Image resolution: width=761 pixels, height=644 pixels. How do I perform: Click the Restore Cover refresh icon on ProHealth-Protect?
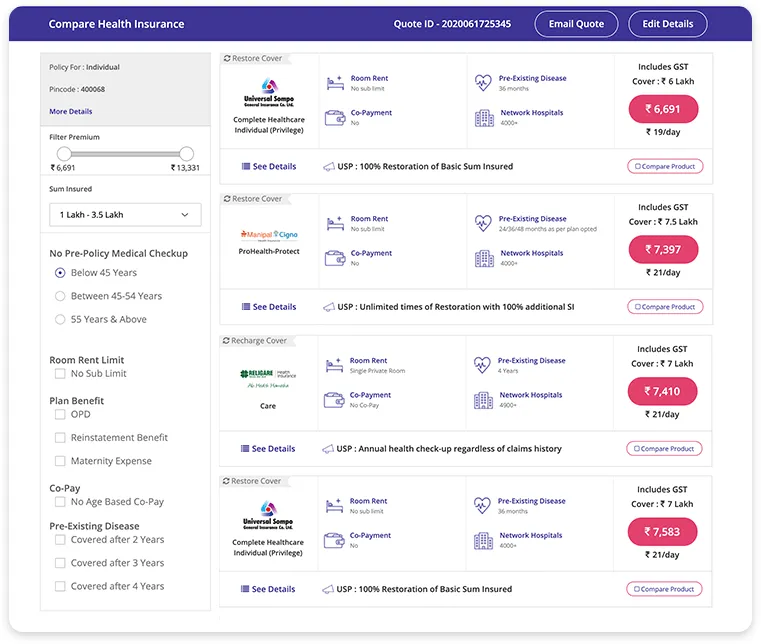coord(227,199)
